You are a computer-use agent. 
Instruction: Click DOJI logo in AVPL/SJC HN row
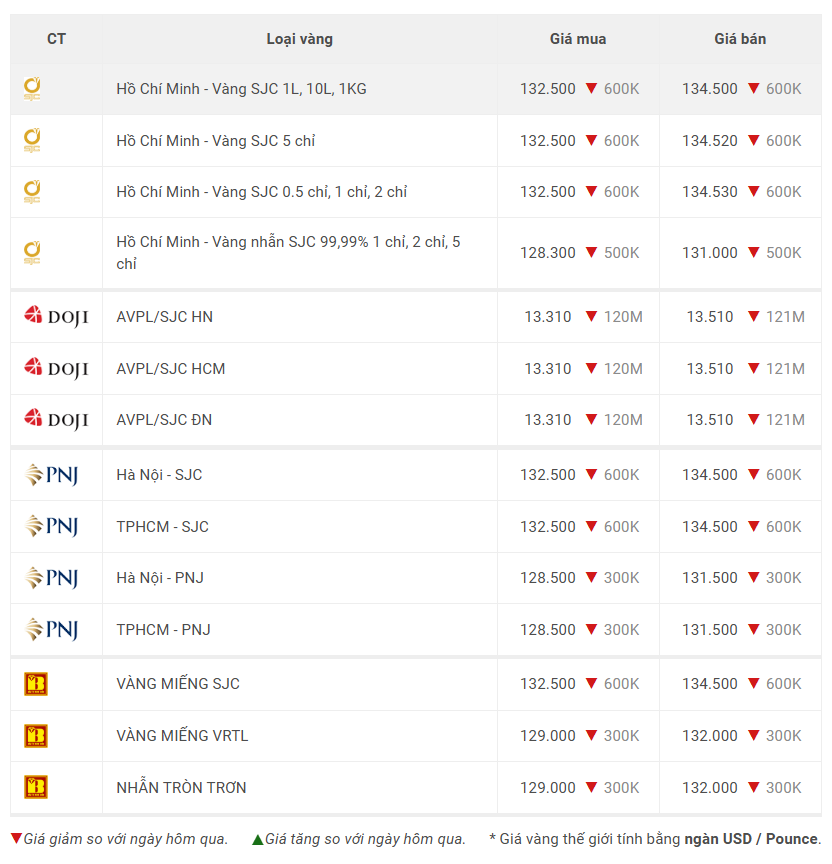(x=56, y=317)
